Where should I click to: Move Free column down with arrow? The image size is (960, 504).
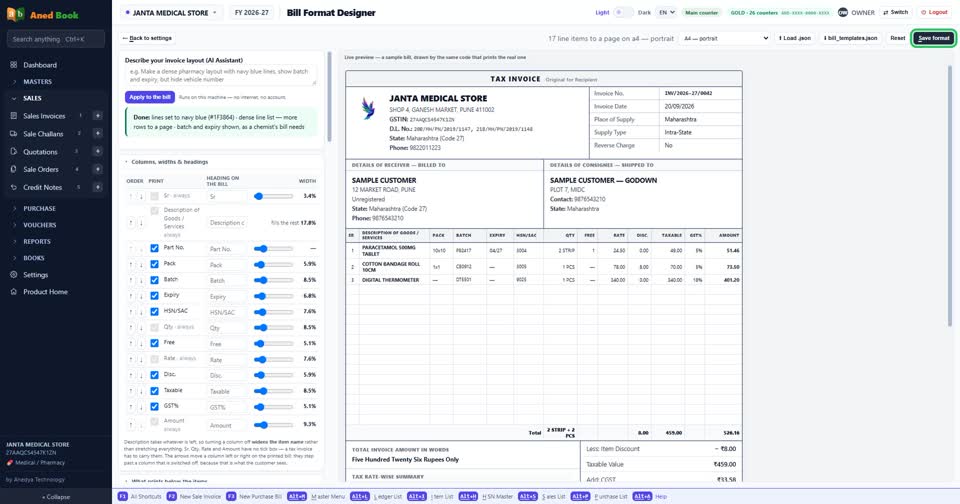141,344
